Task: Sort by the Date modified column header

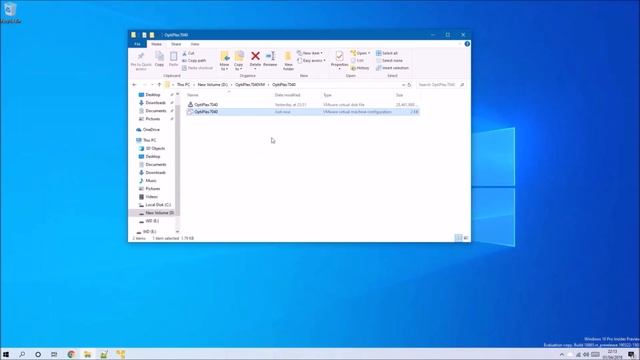Action: coord(297,95)
